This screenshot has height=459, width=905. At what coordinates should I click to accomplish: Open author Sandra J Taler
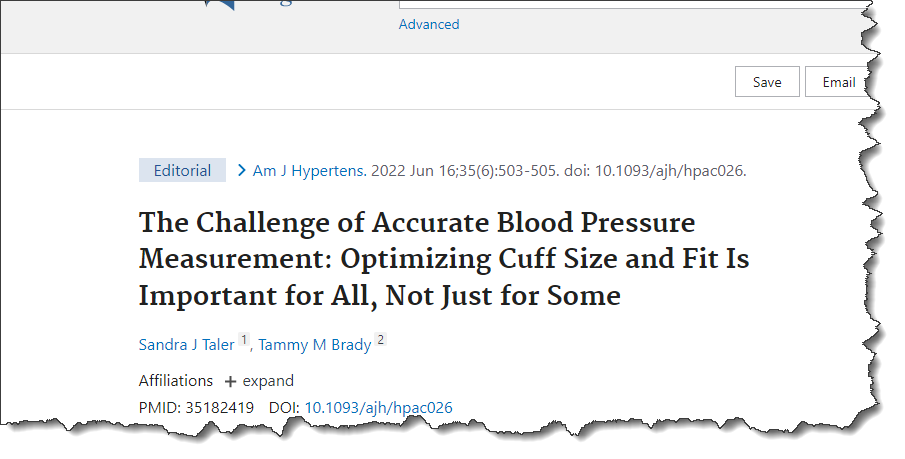tap(186, 344)
